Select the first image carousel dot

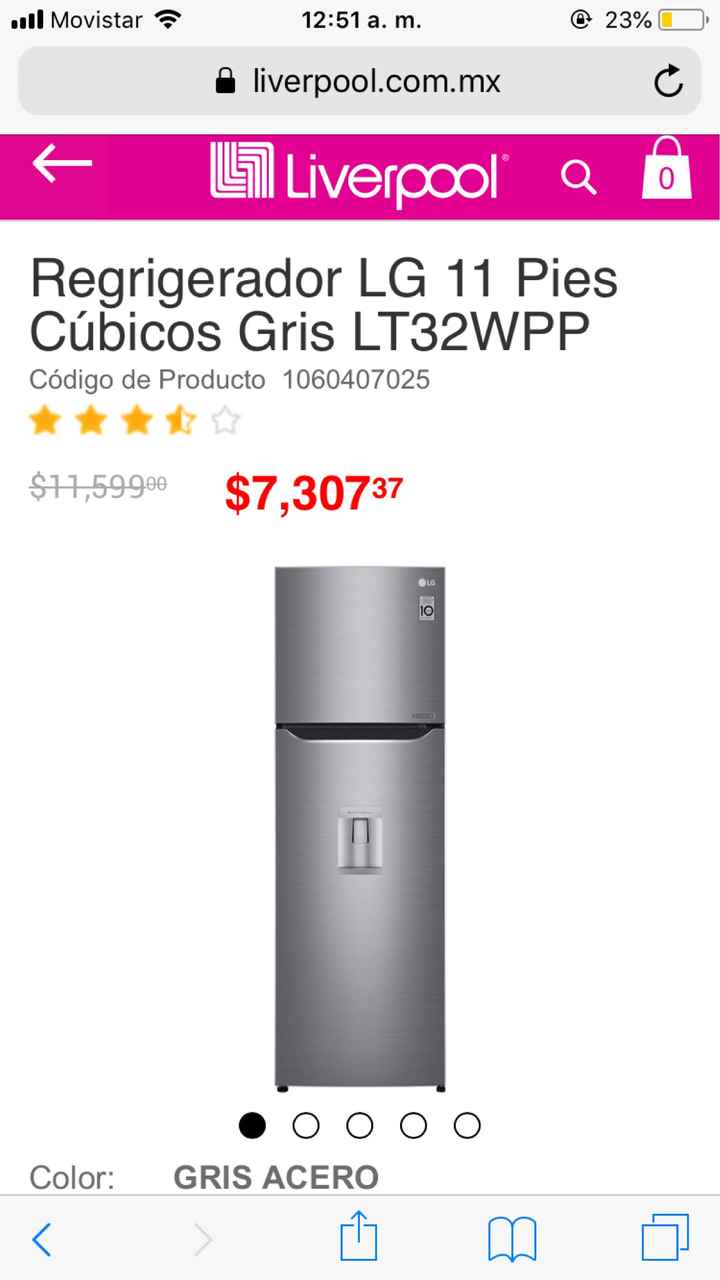click(x=253, y=1125)
